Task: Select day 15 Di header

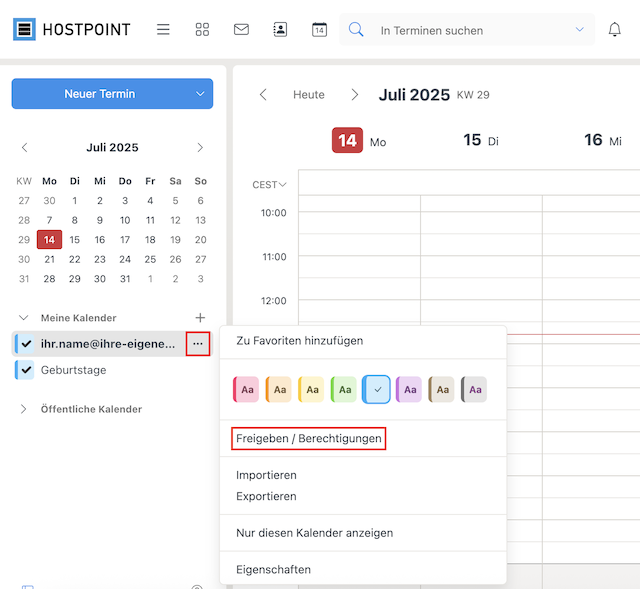Action: (x=481, y=140)
